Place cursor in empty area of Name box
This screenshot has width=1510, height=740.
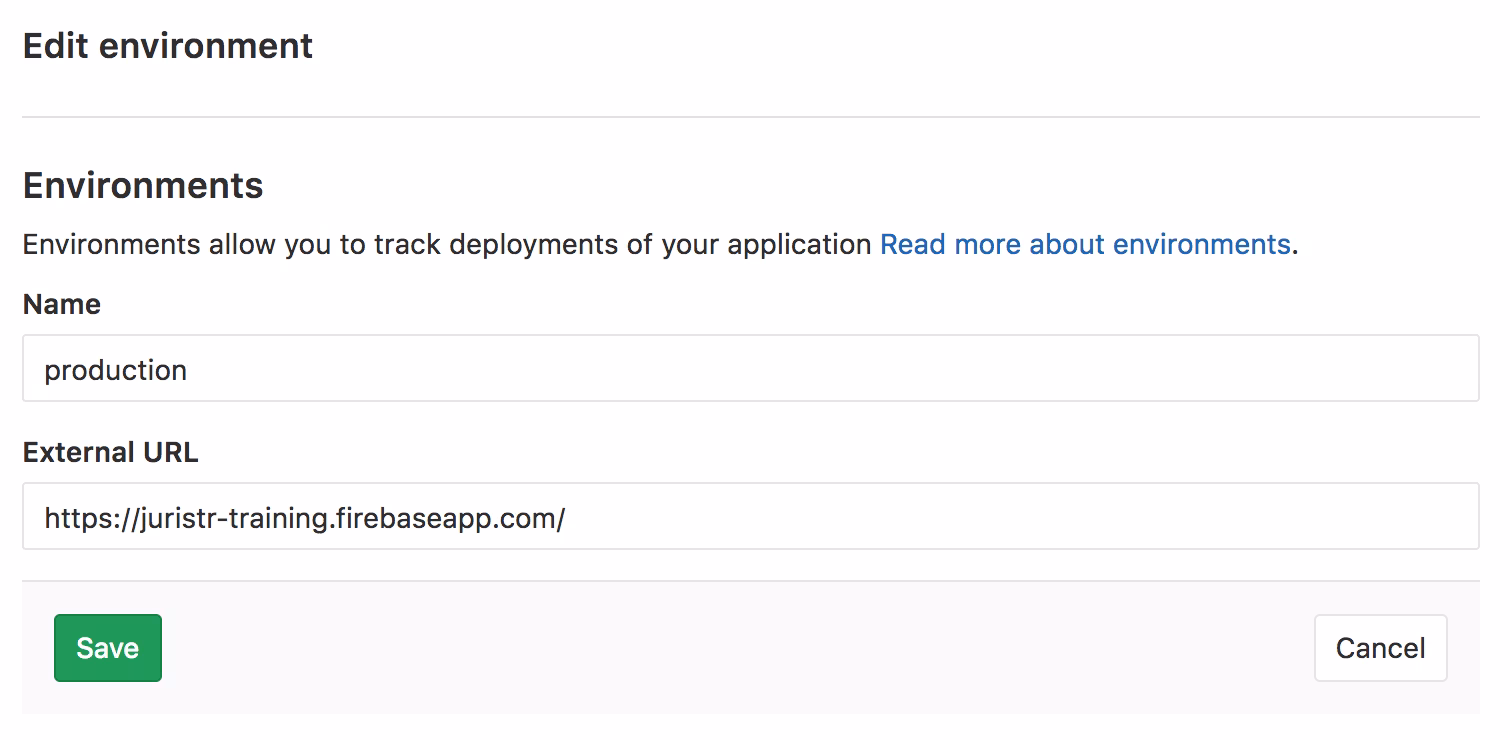pos(900,369)
